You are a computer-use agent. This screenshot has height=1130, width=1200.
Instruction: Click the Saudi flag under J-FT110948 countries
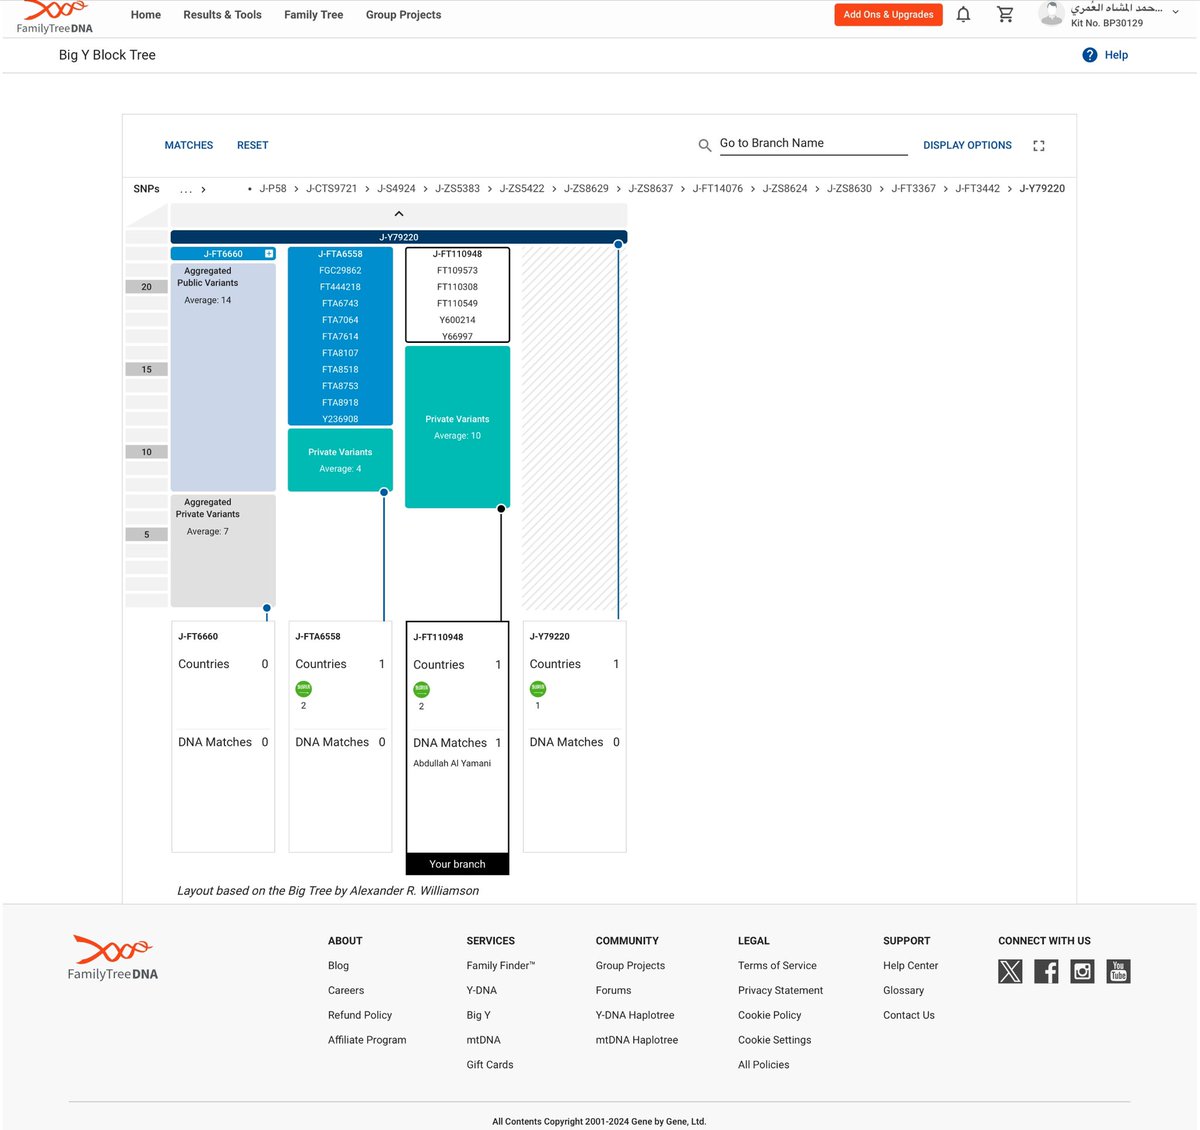click(x=422, y=689)
